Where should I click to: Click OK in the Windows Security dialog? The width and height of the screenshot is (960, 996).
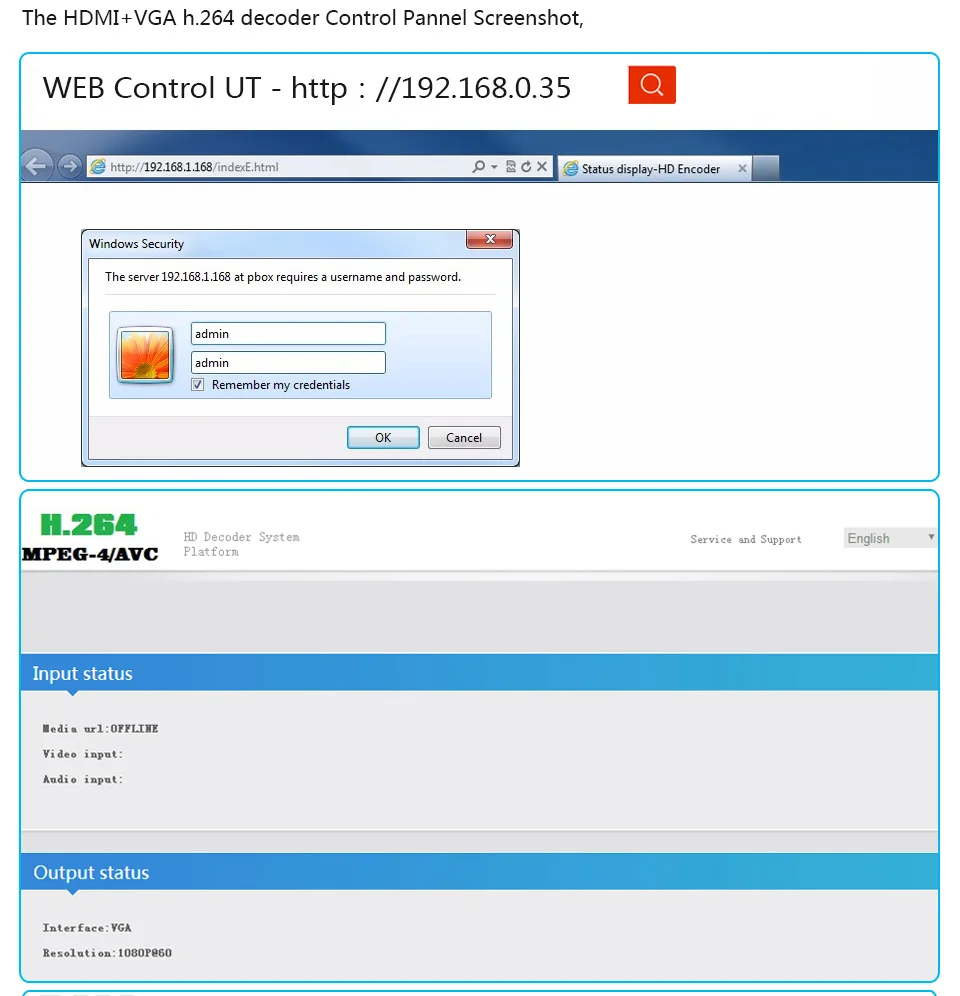[x=383, y=438]
